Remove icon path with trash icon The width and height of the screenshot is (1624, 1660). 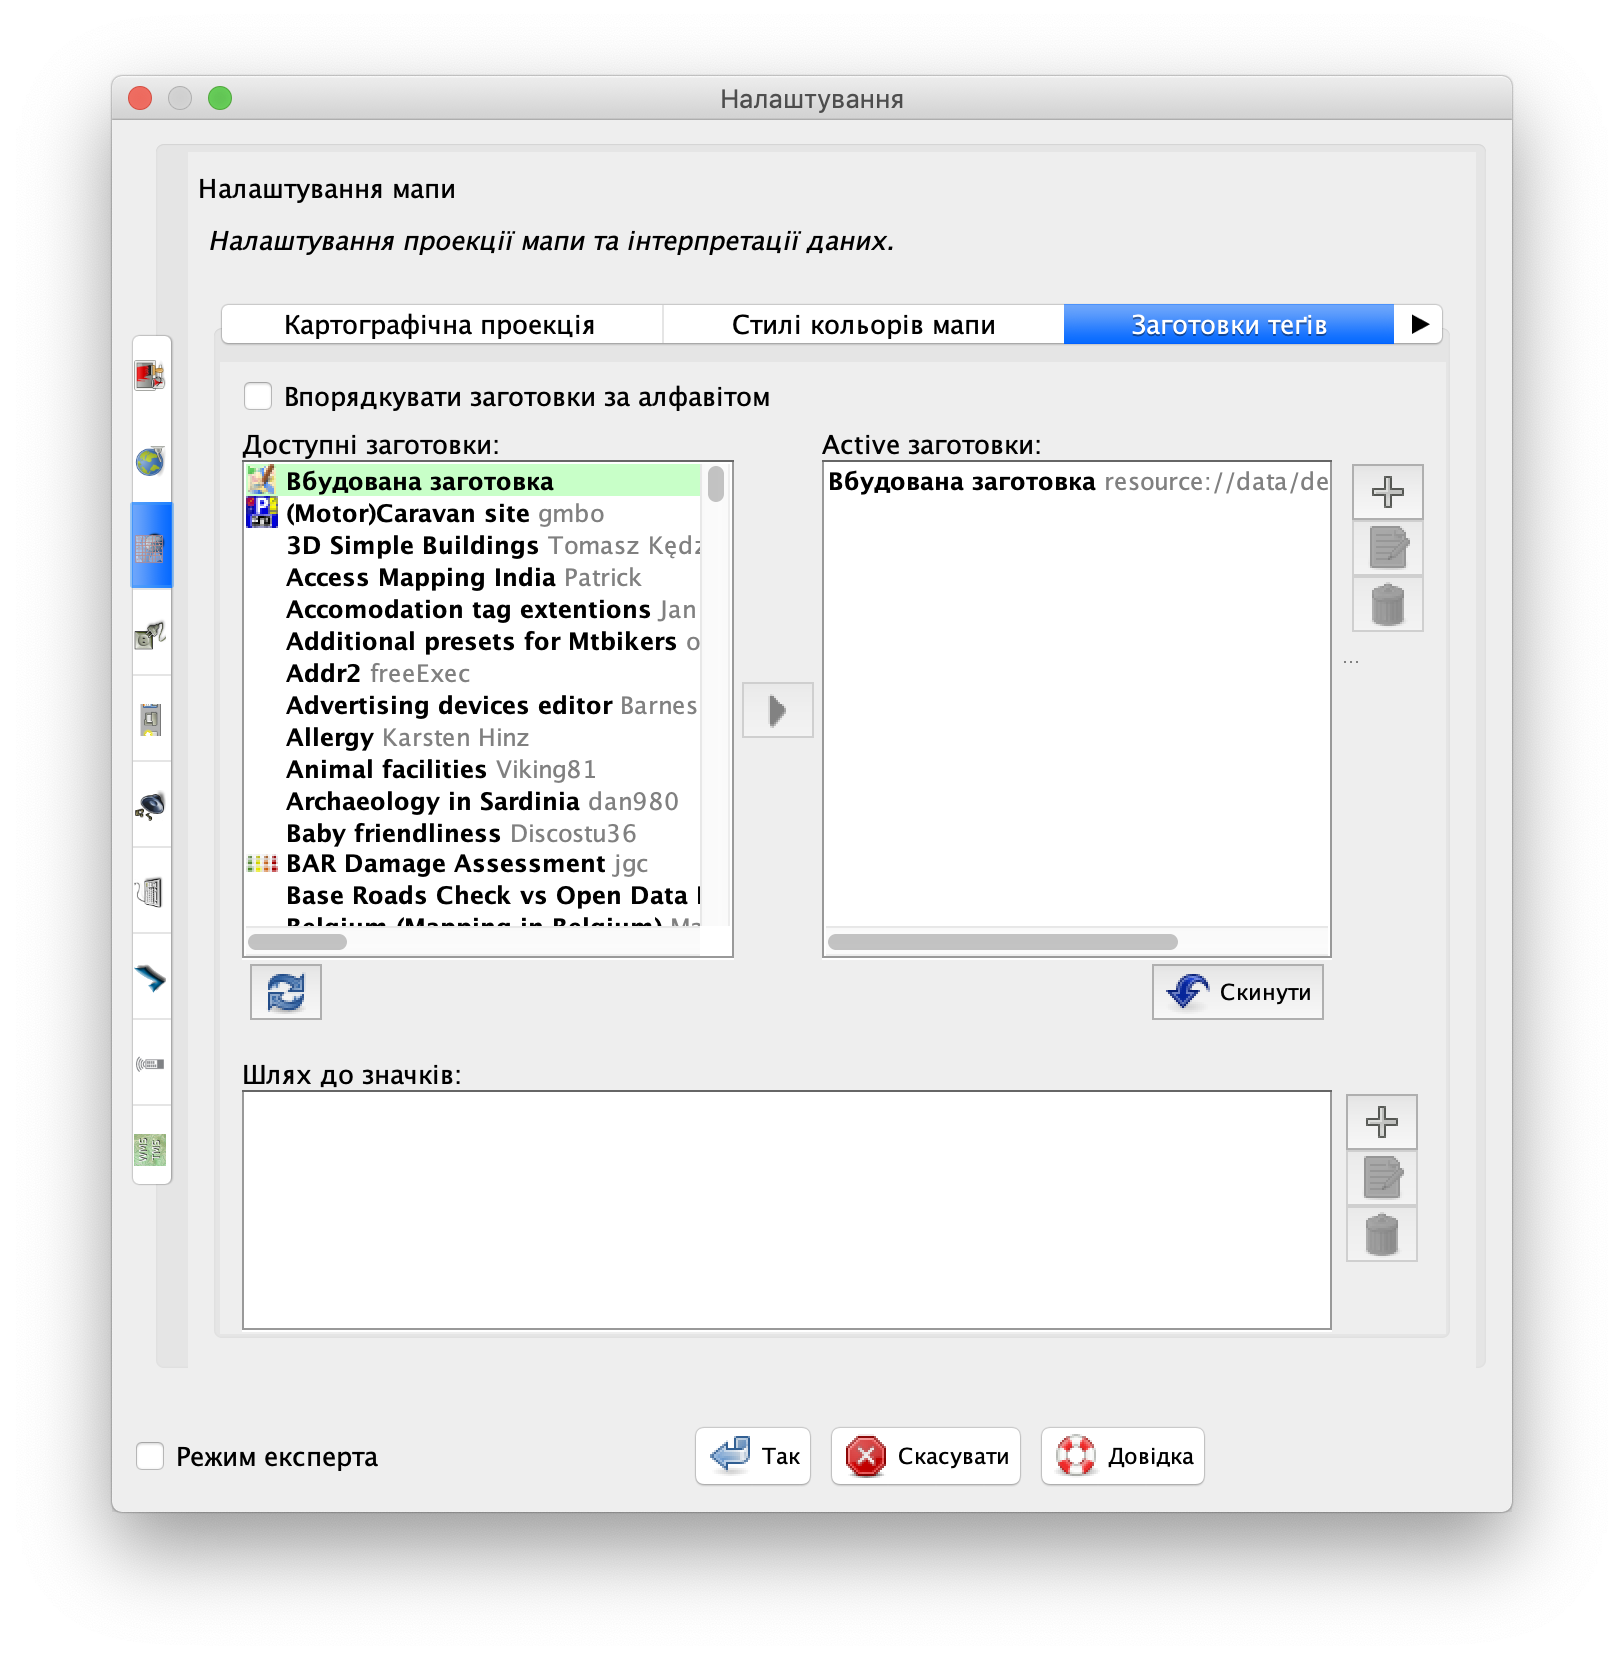(x=1381, y=1234)
